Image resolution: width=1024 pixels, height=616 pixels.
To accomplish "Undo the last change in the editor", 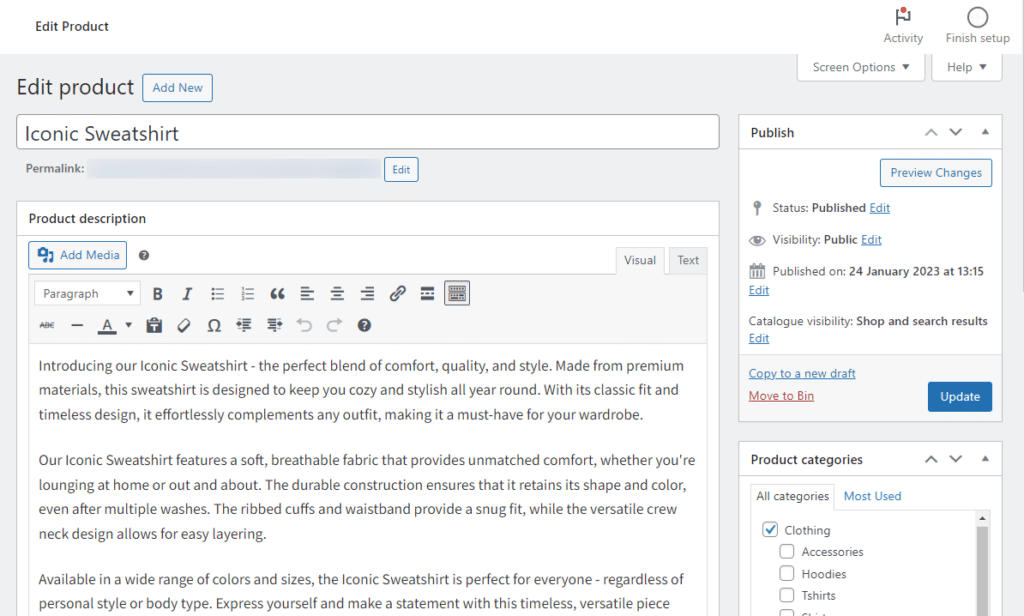I will (302, 325).
